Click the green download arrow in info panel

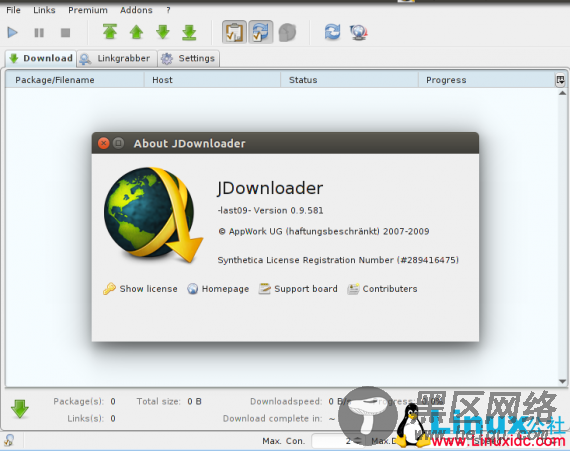pos(20,409)
